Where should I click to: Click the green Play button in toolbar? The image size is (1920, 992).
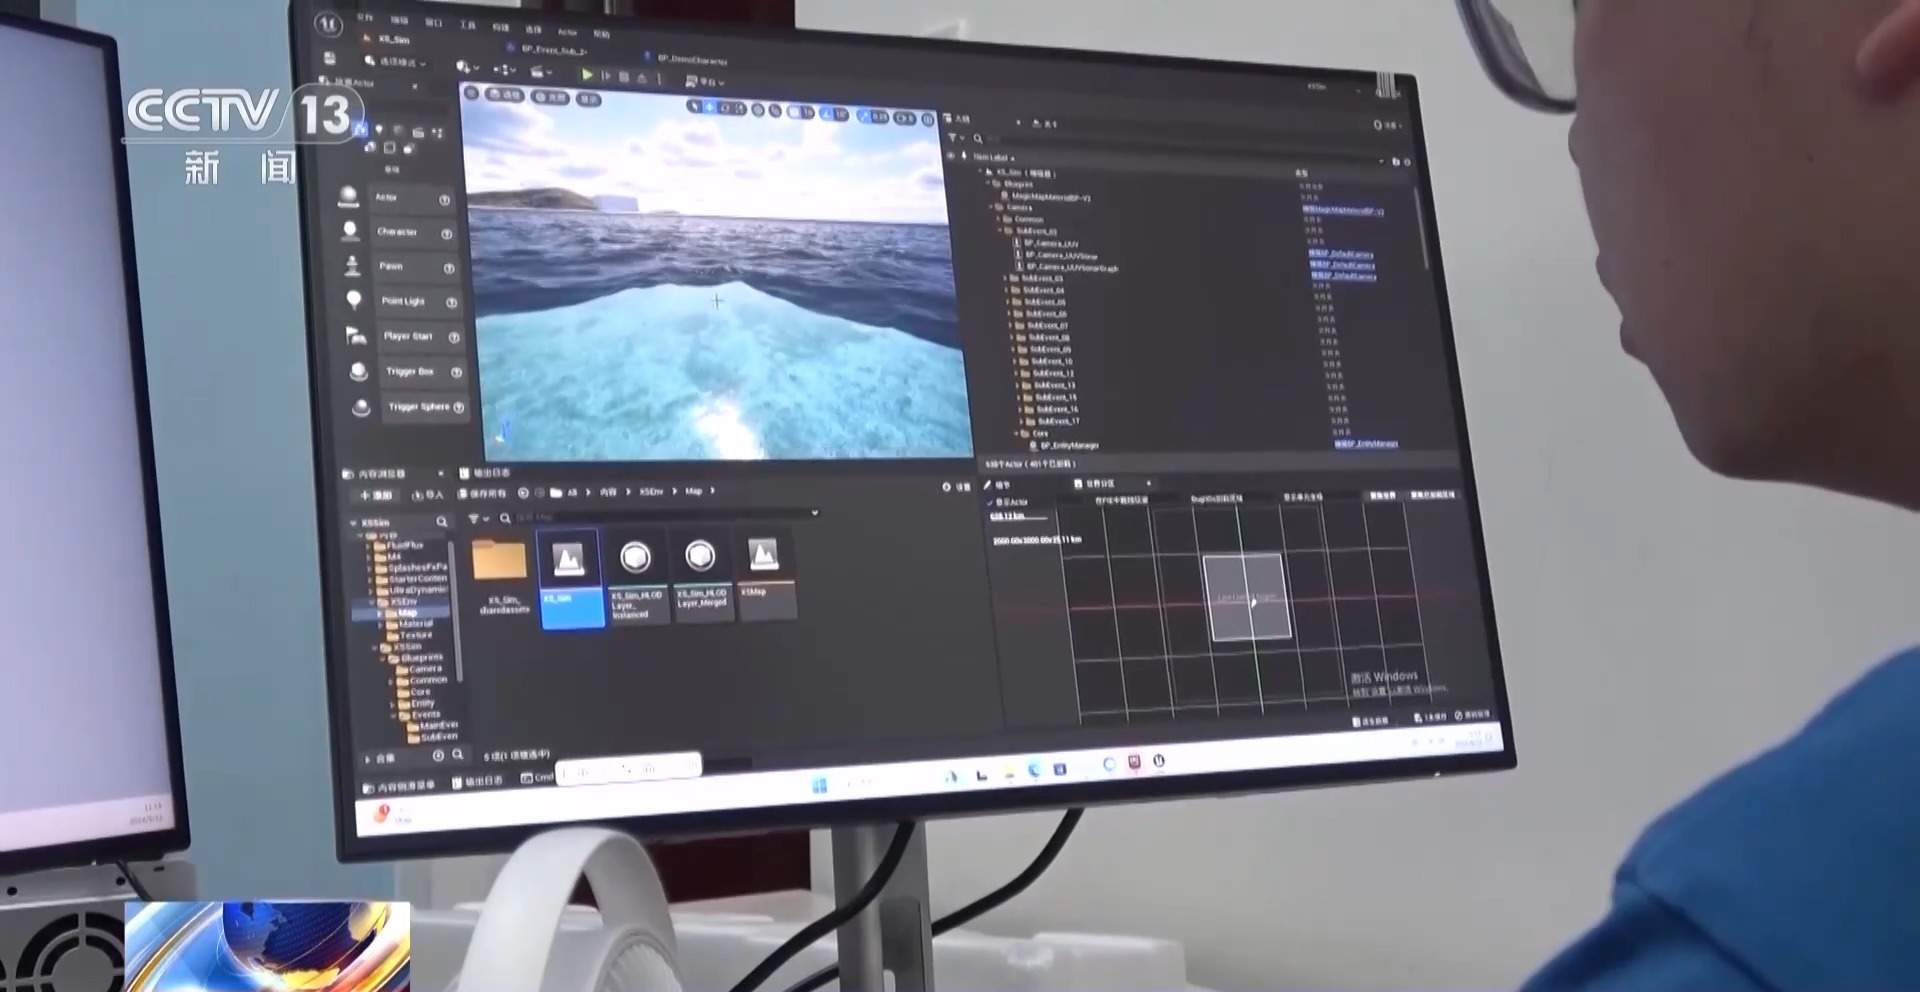(586, 74)
